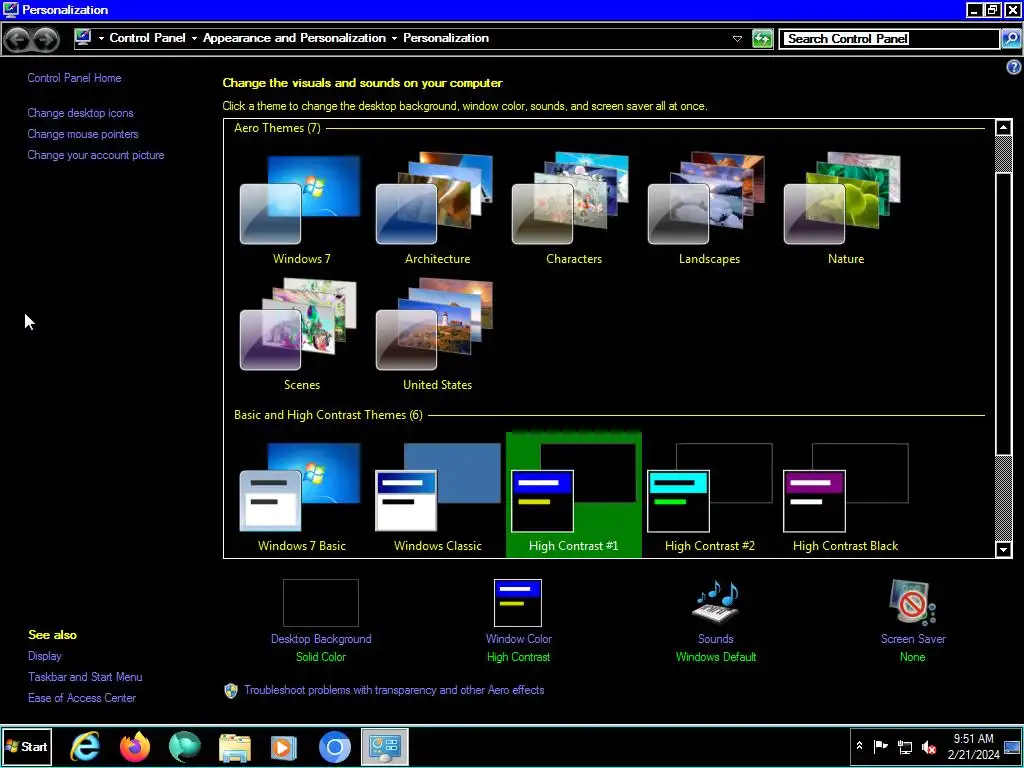Image resolution: width=1024 pixels, height=768 pixels.
Task: Open the Display link under See also
Action: click(45, 656)
